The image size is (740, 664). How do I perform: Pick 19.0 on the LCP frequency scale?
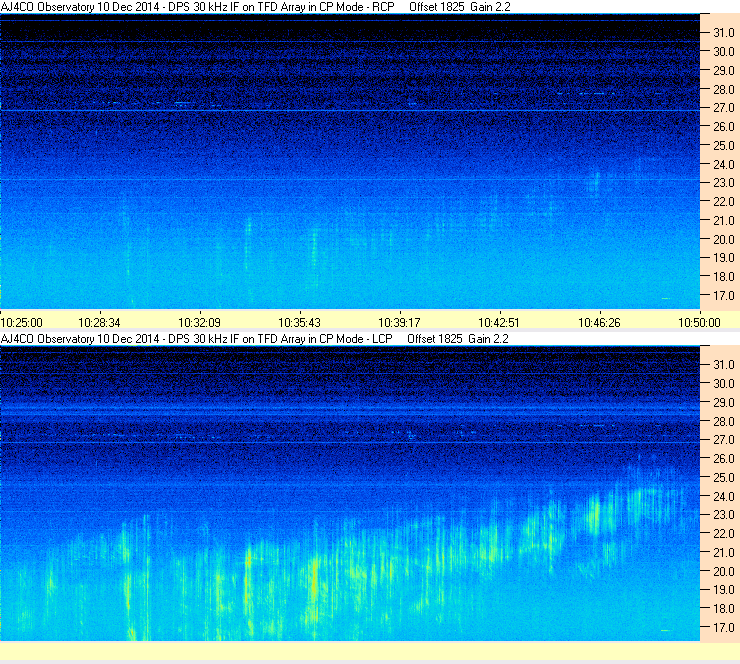[x=723, y=590]
